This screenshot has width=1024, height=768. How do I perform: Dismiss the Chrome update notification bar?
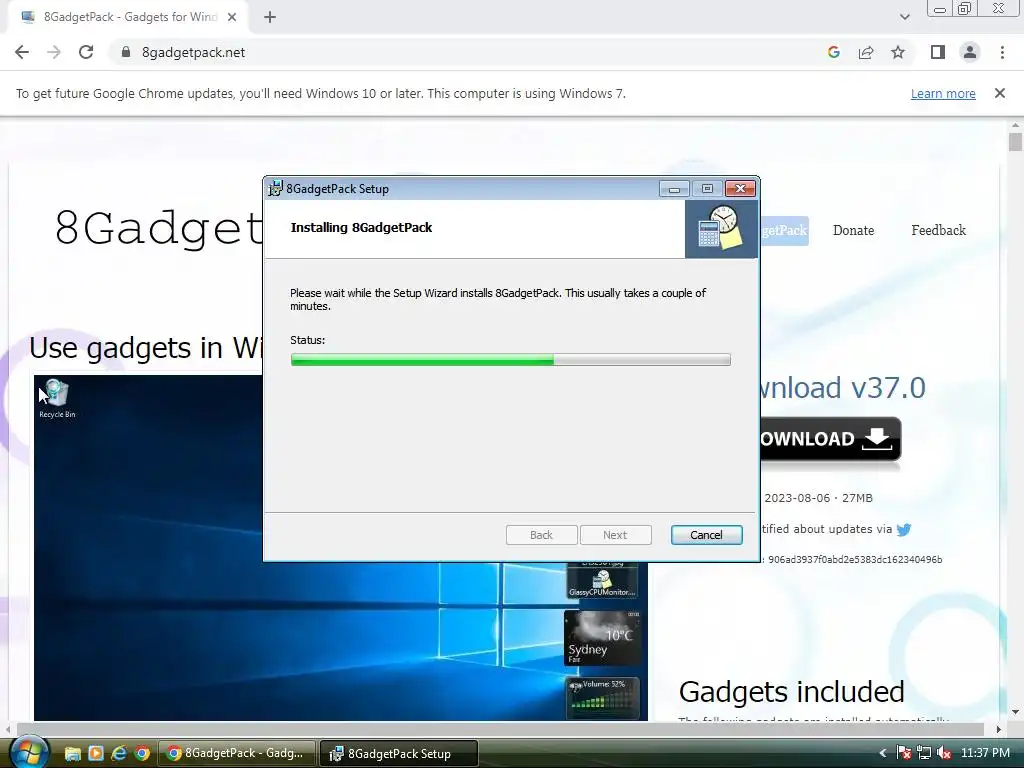1000,93
